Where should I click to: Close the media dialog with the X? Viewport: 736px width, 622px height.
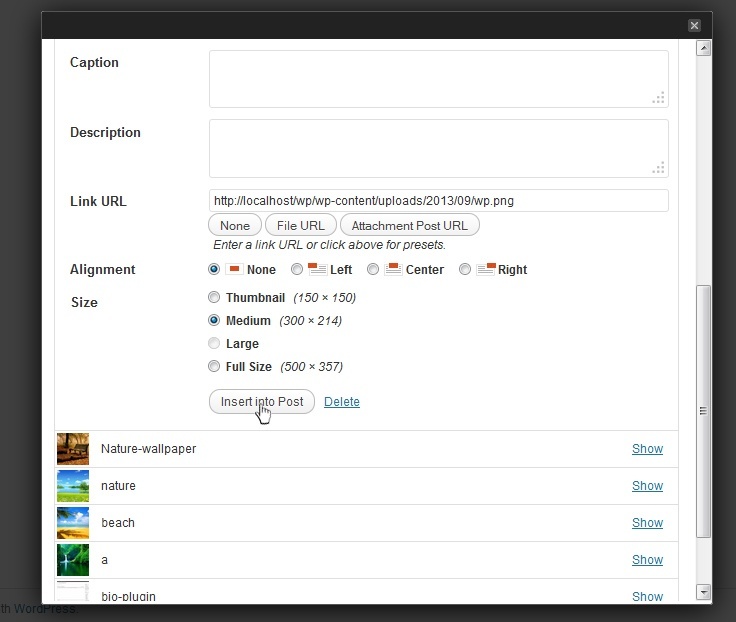[x=694, y=25]
